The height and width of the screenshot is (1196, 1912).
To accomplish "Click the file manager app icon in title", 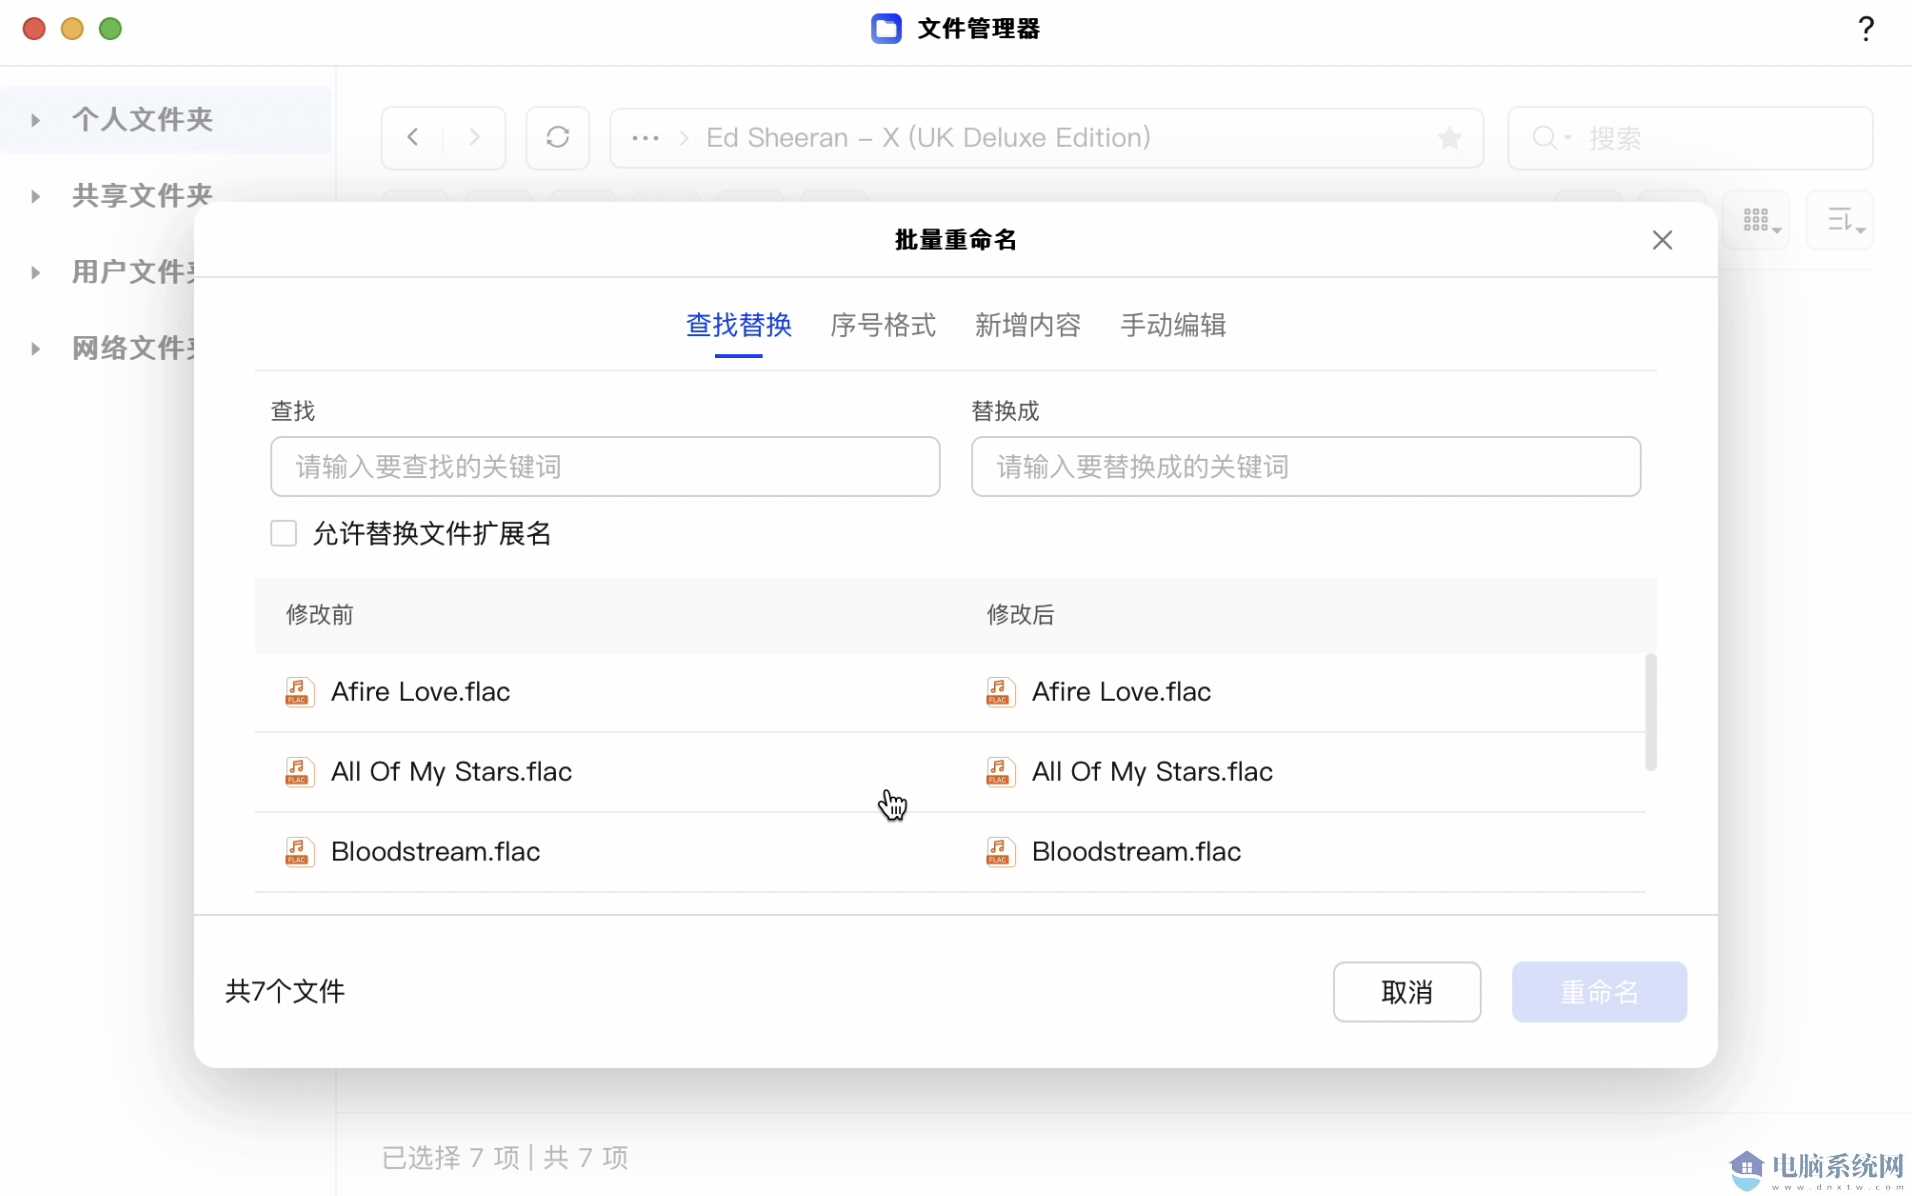I will [x=886, y=28].
